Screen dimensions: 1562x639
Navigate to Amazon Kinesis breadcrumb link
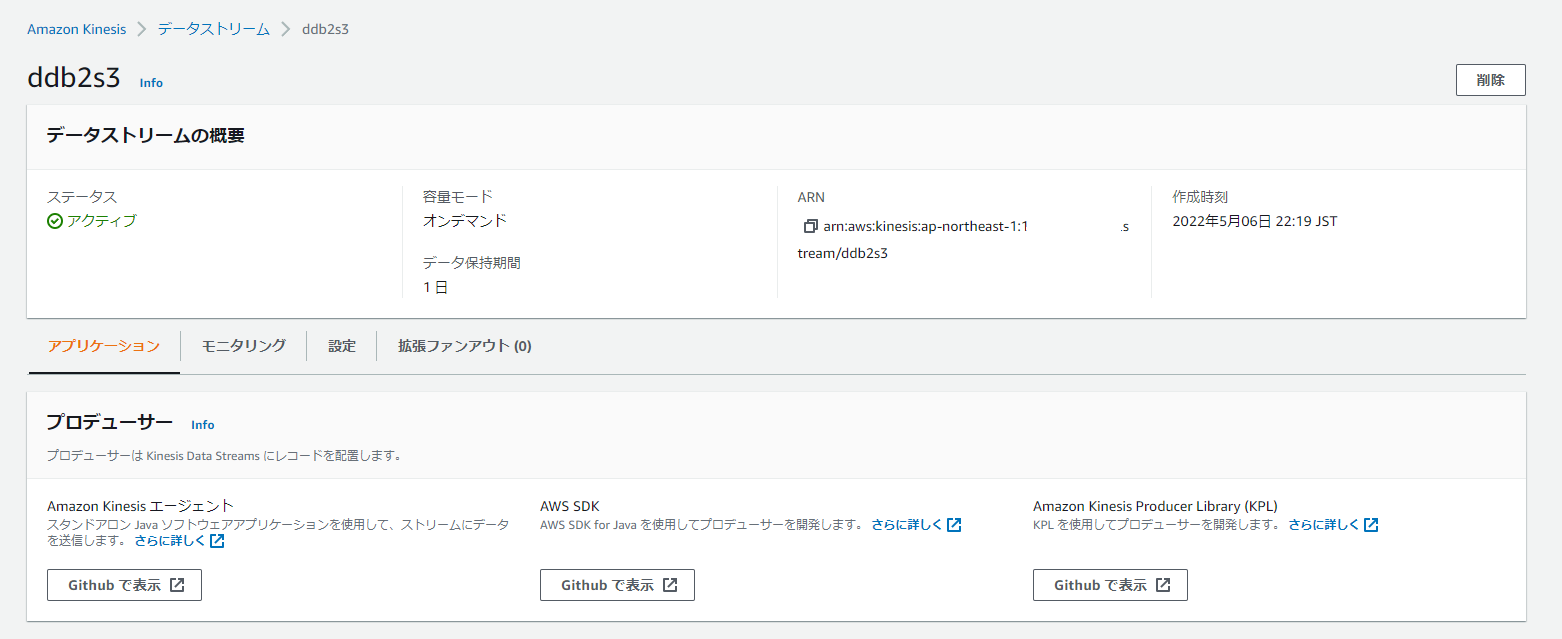[76, 29]
